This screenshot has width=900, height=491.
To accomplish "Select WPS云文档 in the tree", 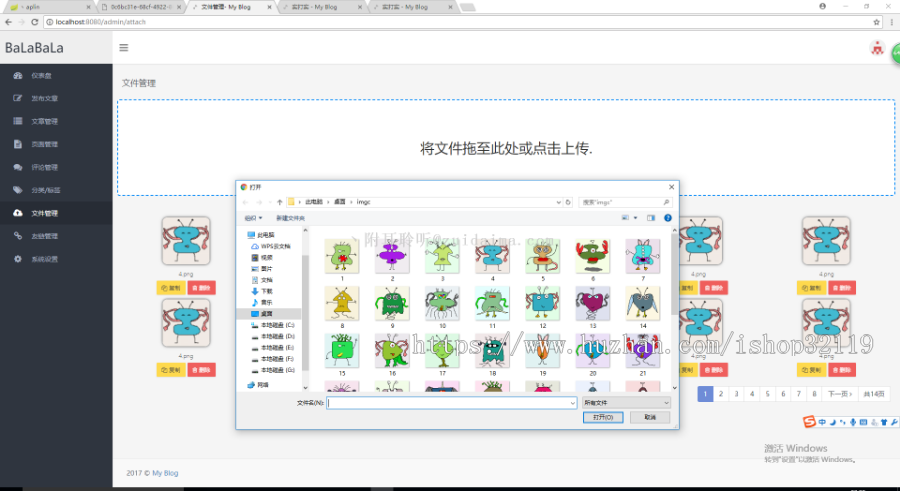I will [x=271, y=246].
